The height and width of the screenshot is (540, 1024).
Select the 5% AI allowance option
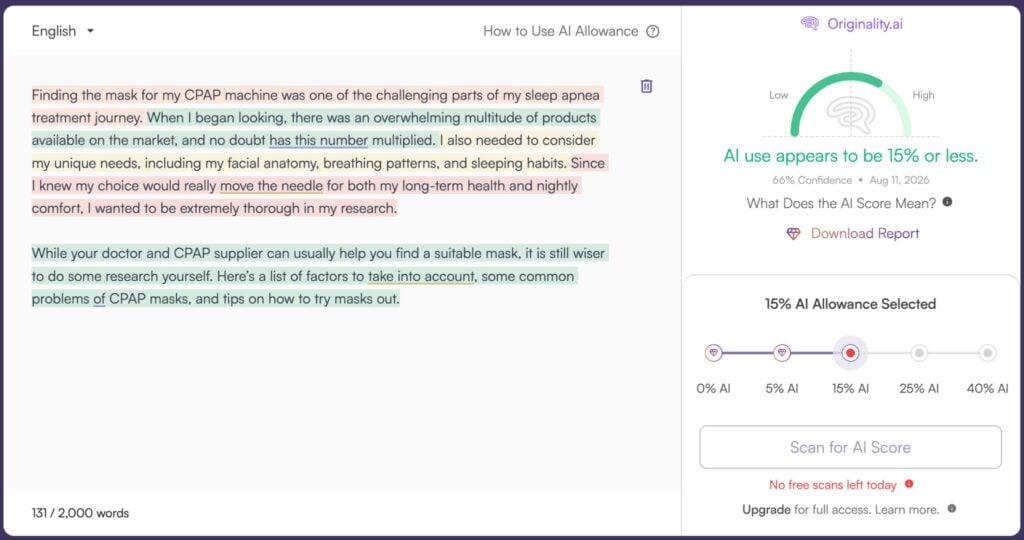pos(782,353)
